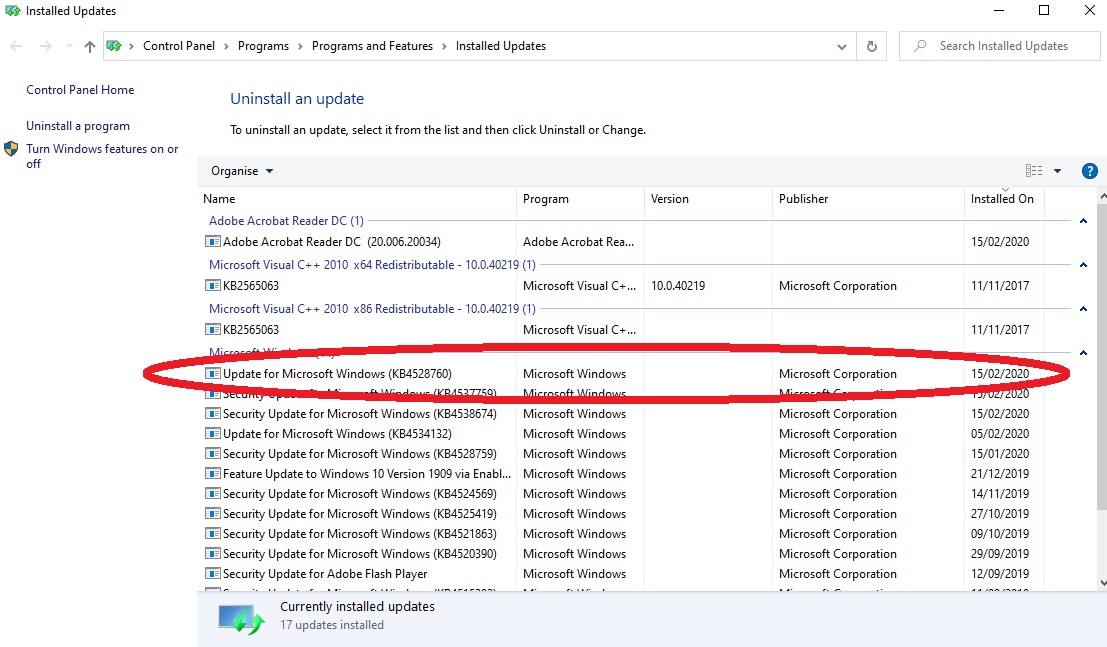Open Programs and Features breadcrumb

pos(372,46)
